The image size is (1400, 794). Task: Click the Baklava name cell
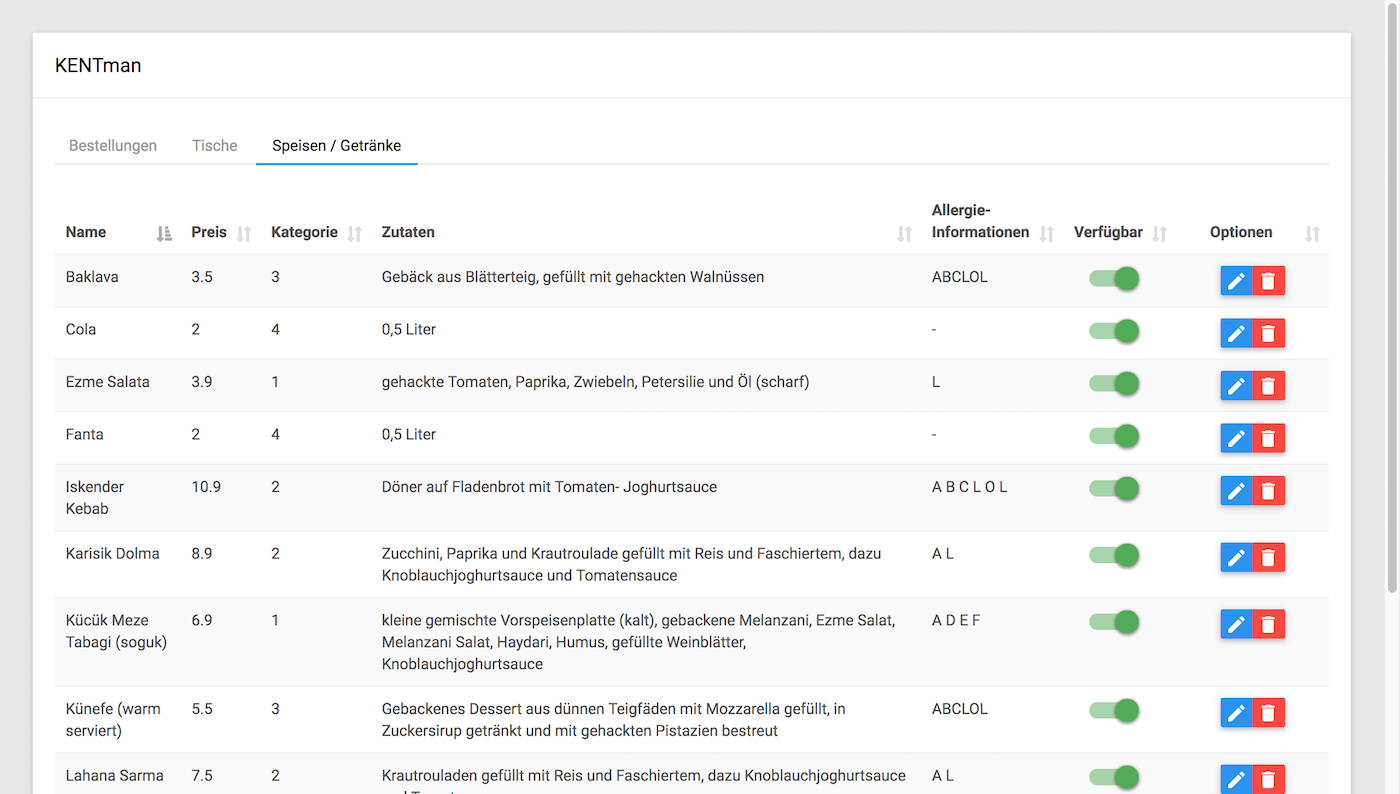(92, 277)
